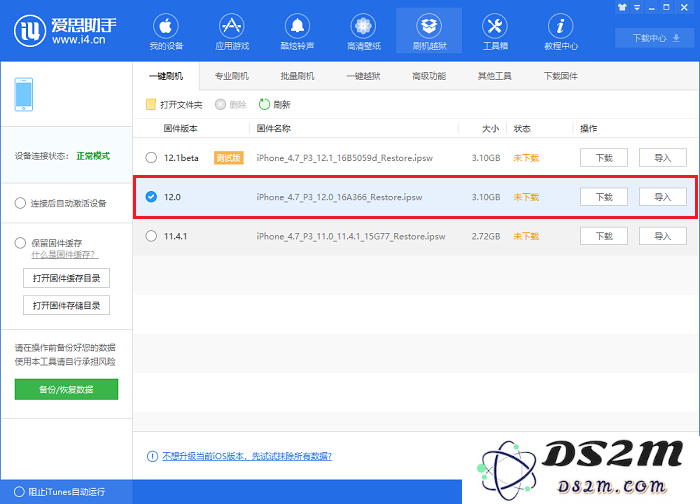Screen dimensions: 700x504
Task: Click 固件版本 column header
Action: pos(180,129)
